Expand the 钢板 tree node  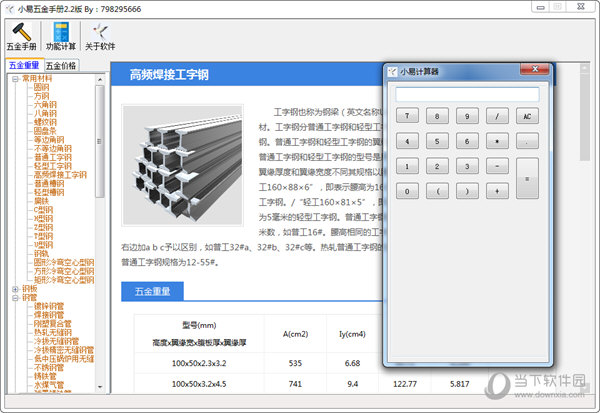click(15, 289)
